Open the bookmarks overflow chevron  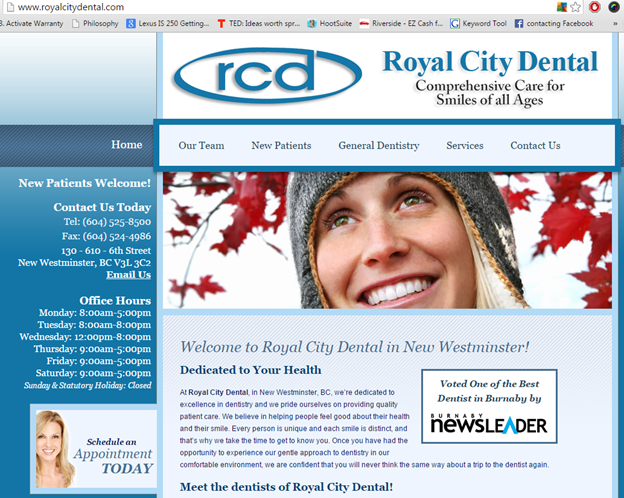[615, 23]
